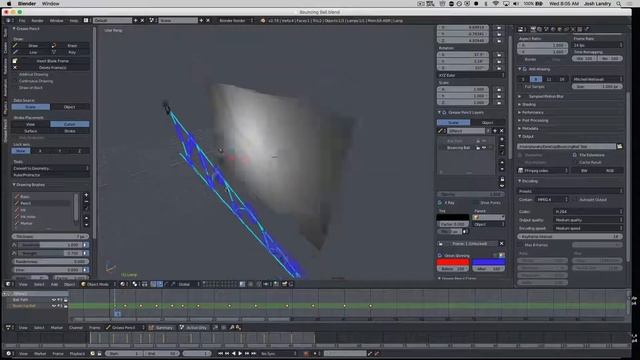
Task: Select the Ink noise brush
Action: 43,216
